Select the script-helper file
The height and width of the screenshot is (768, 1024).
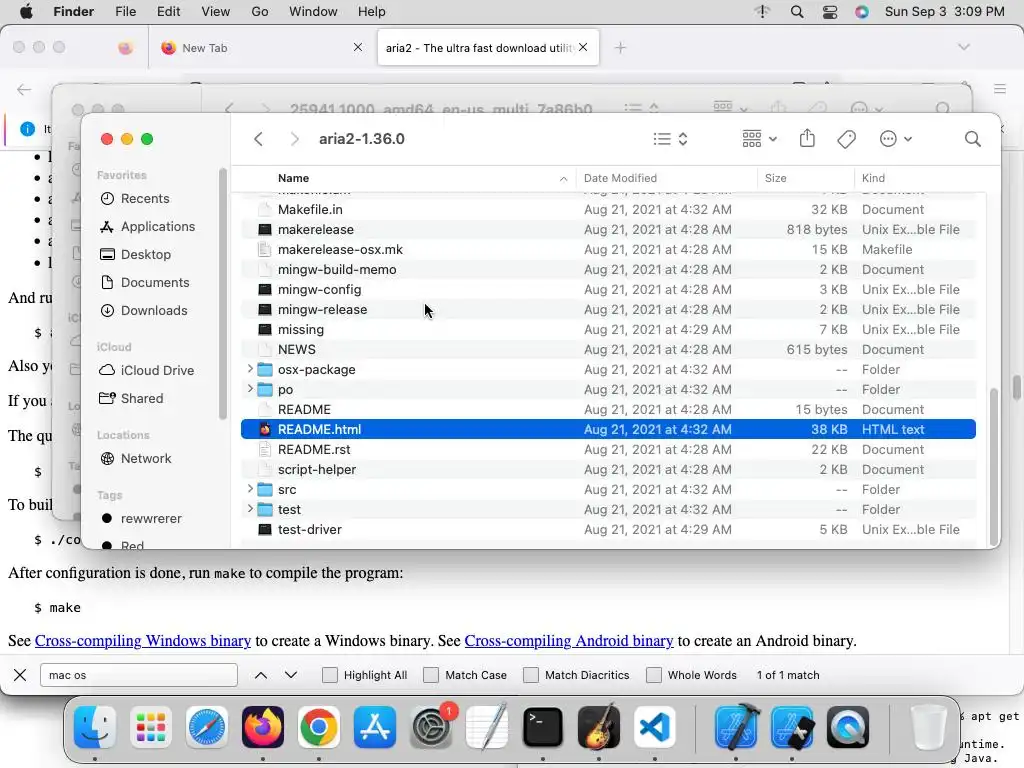pyautogui.click(x=608, y=470)
